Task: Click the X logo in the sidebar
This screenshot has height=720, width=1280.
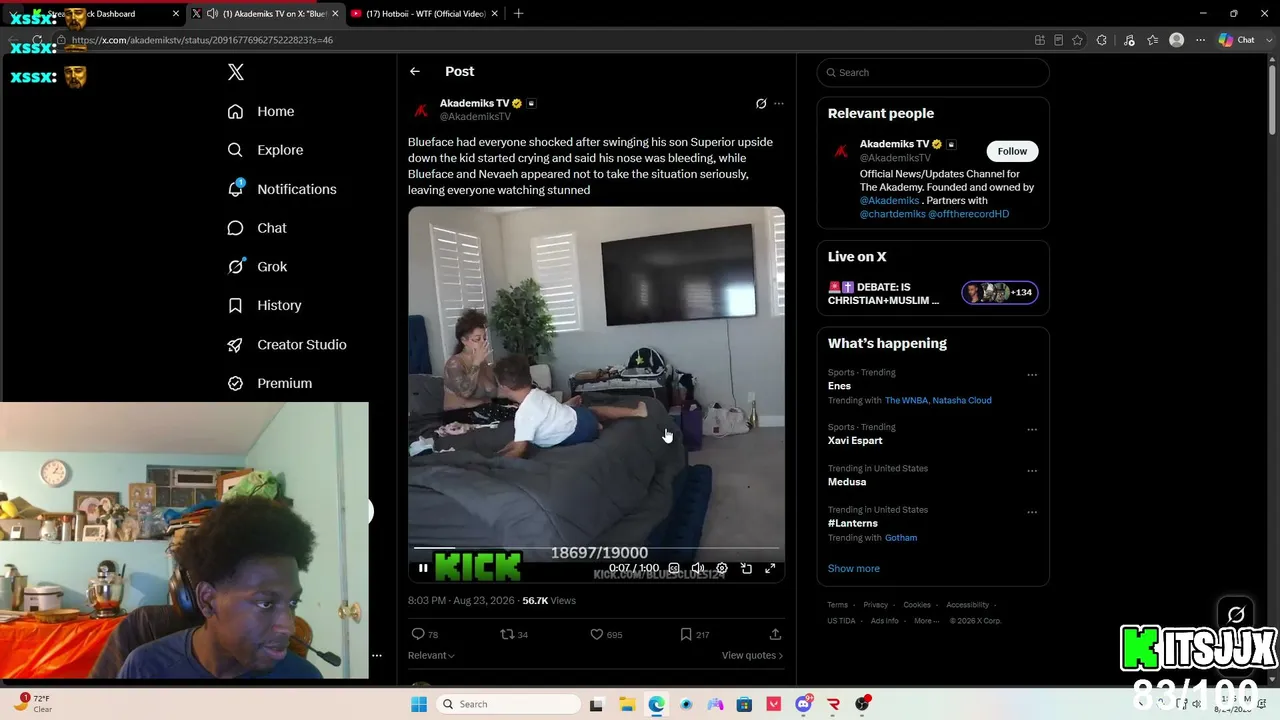Action: pos(236,72)
